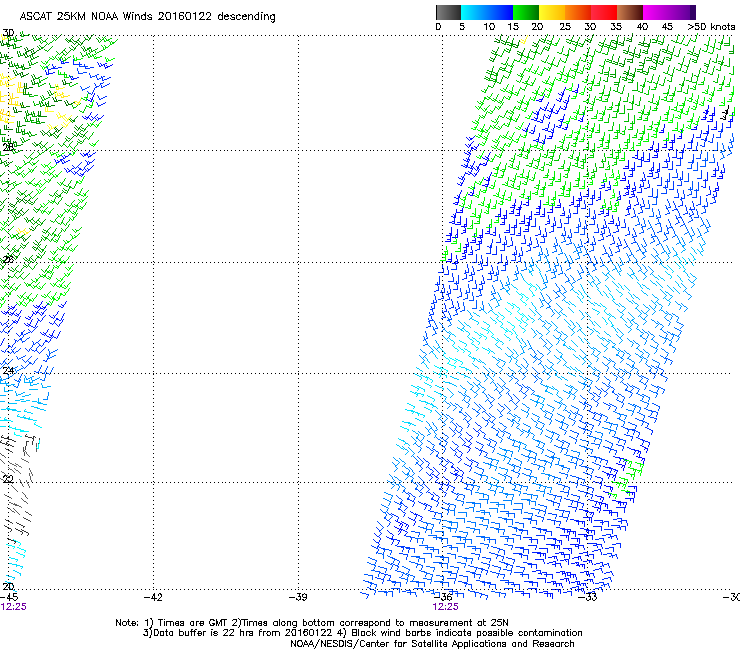
Task: Click the purple '12:25' time under -36
Action: click(x=446, y=607)
